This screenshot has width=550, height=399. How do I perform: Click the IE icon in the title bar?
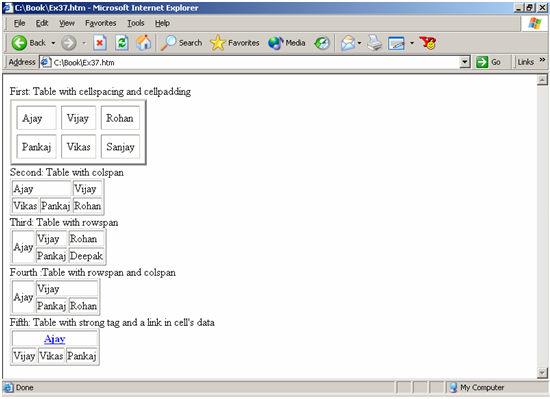pyautogui.click(x=8, y=8)
